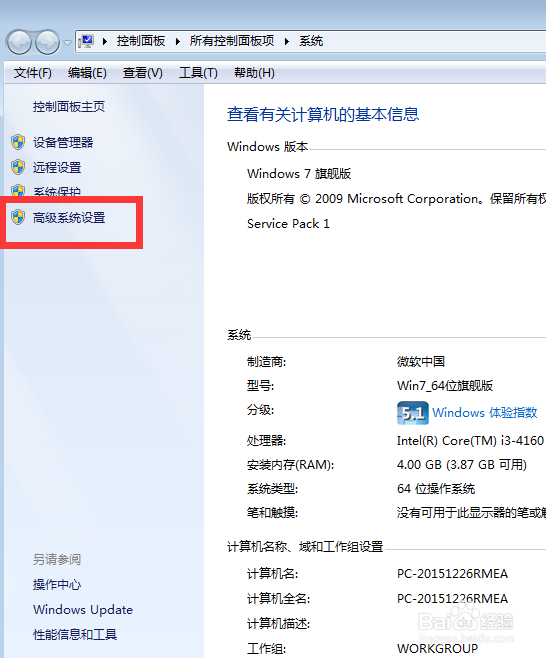546x658 pixels.
Task: Select 所有控制面板项 breadcrumb
Action: pyautogui.click(x=232, y=41)
